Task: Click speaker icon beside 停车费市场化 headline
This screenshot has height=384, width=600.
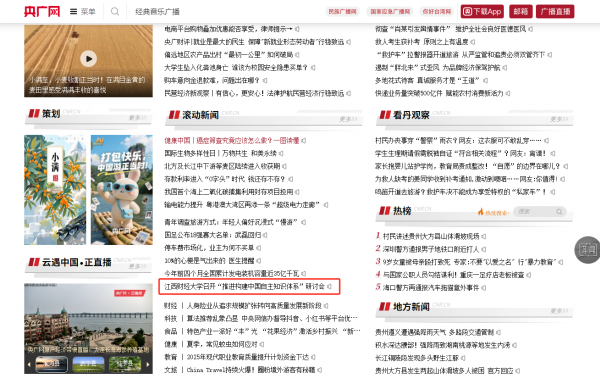Action: [259, 248]
